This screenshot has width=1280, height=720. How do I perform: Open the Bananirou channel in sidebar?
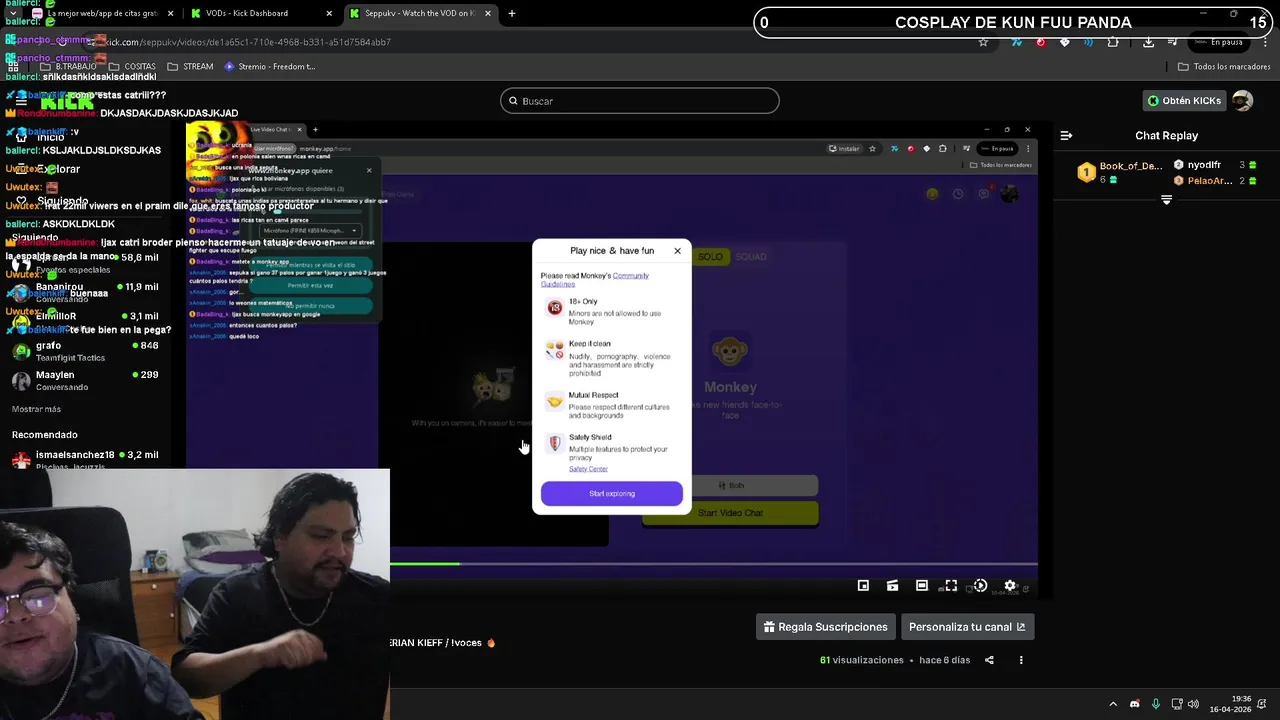coord(85,292)
